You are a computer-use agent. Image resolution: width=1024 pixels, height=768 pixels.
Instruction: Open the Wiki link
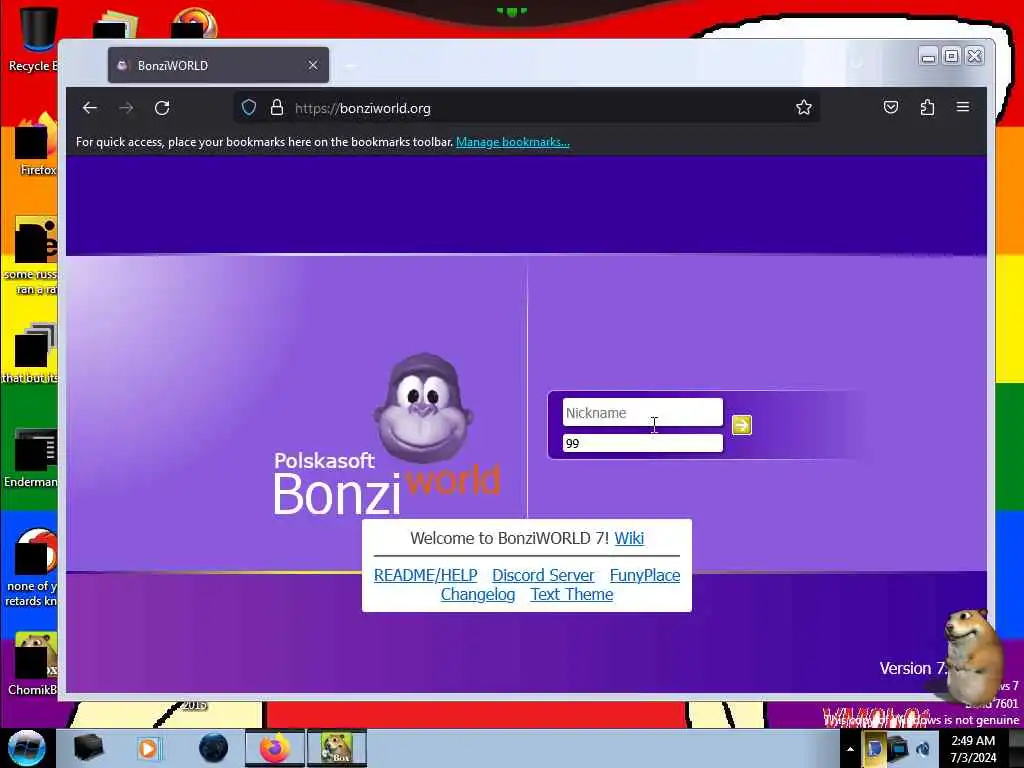tap(629, 537)
